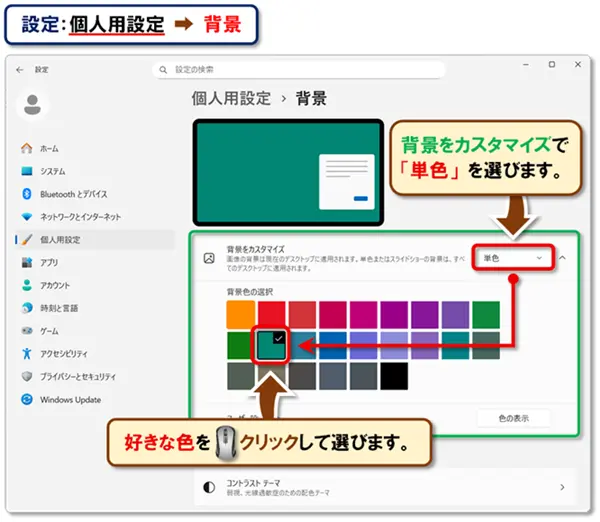Pick the dark green swatch starting second row
The width and height of the screenshot is (600, 522).
[x=240, y=345]
